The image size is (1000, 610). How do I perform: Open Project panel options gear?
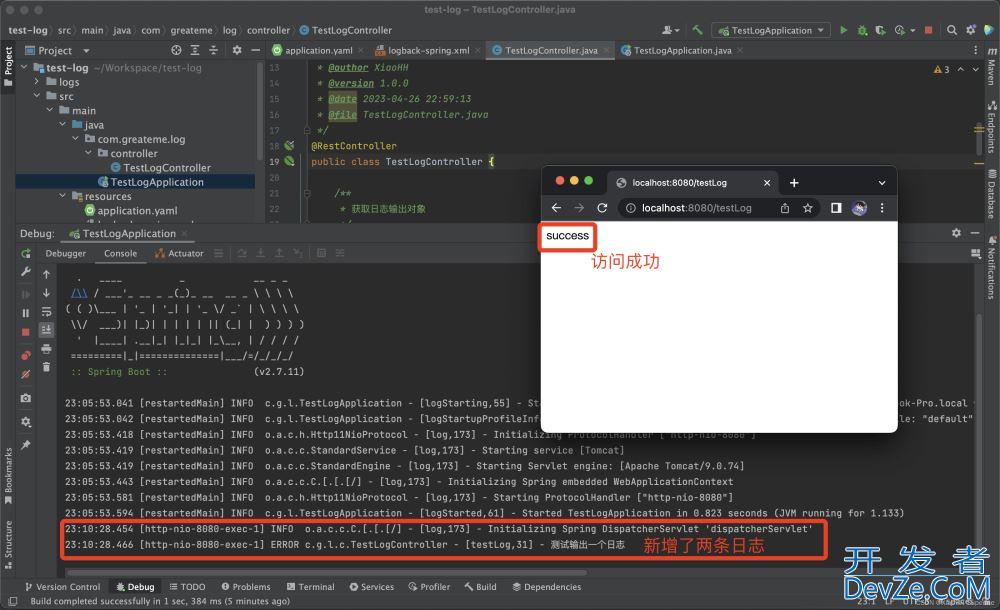[237, 50]
